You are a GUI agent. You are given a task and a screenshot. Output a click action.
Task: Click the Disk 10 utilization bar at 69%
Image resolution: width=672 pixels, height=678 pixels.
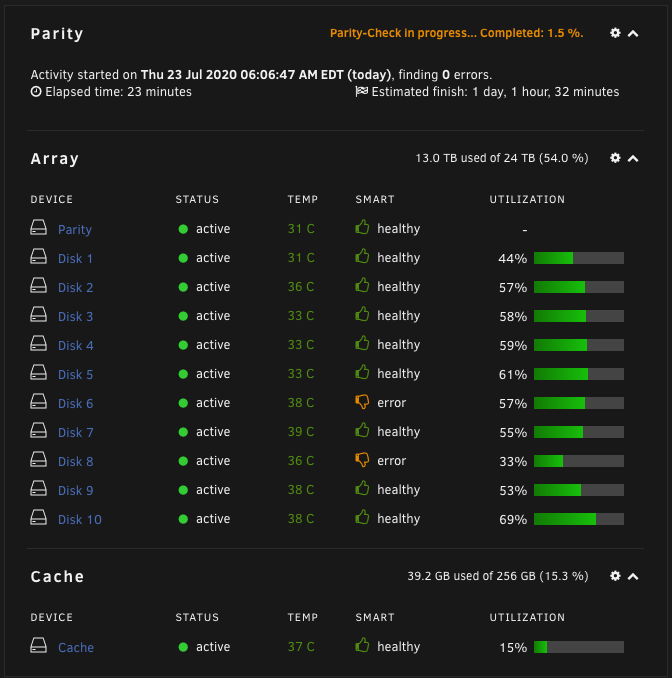579,519
